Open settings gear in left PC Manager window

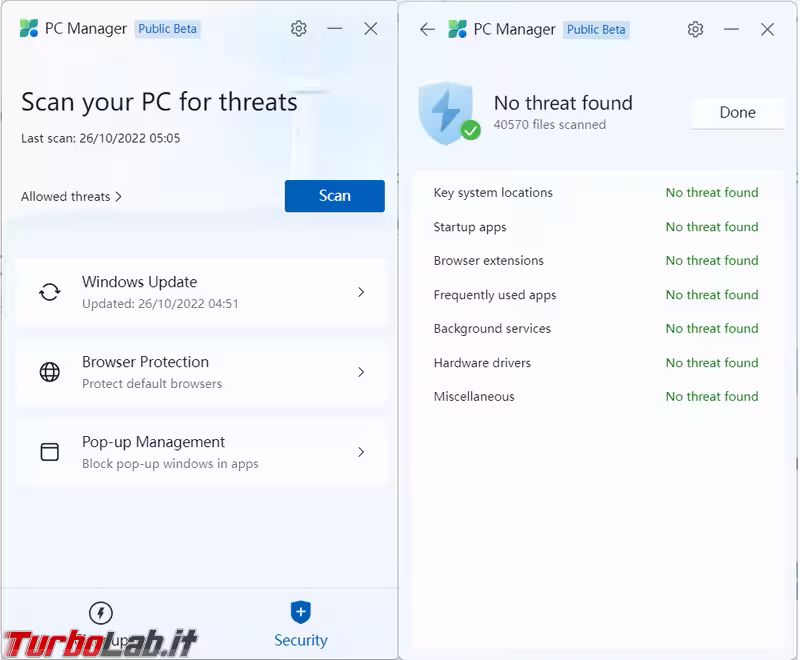(299, 29)
